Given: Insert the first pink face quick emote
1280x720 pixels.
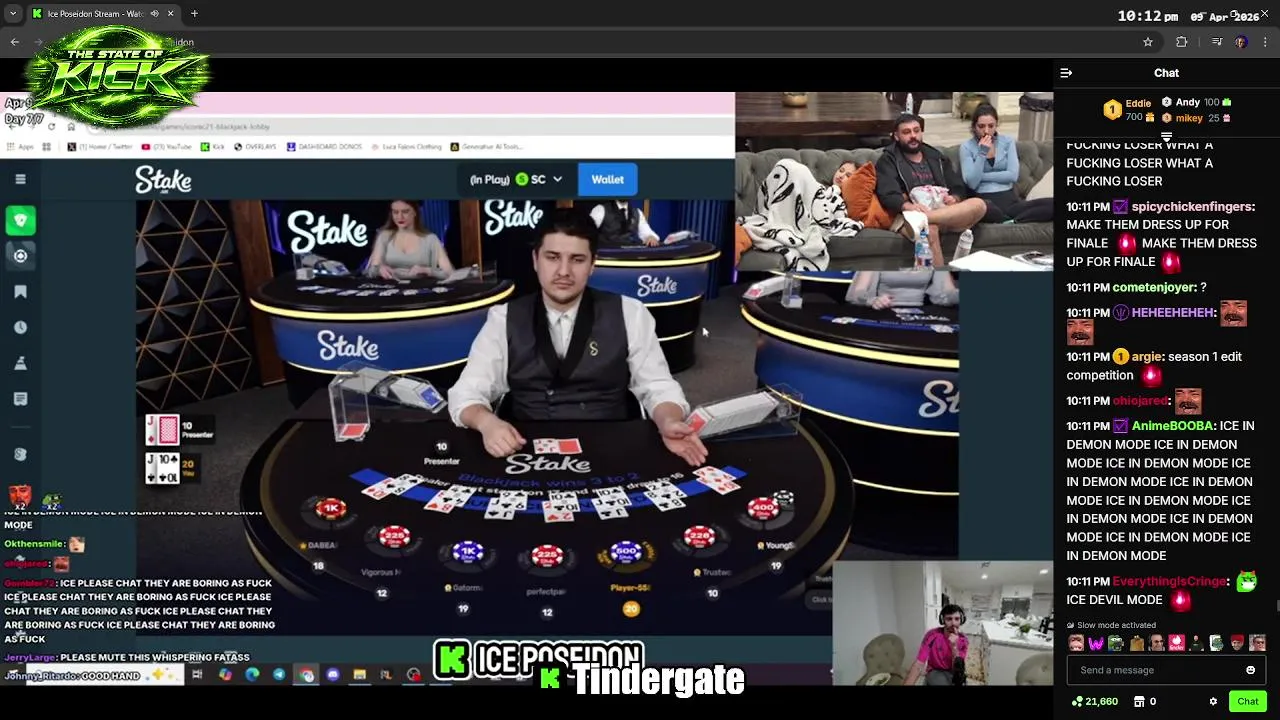Looking at the screenshot, I should pos(1076,643).
